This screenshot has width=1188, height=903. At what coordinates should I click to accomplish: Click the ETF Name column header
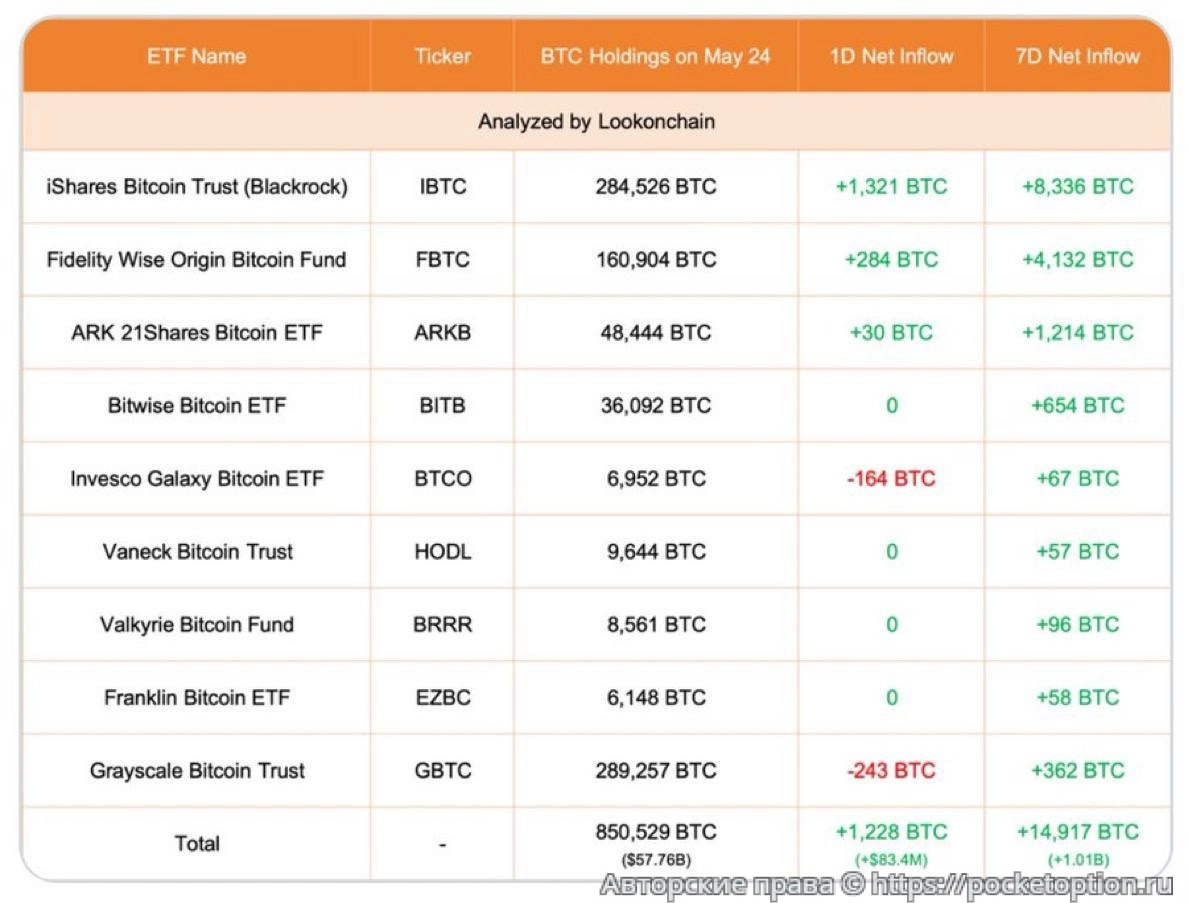(196, 56)
